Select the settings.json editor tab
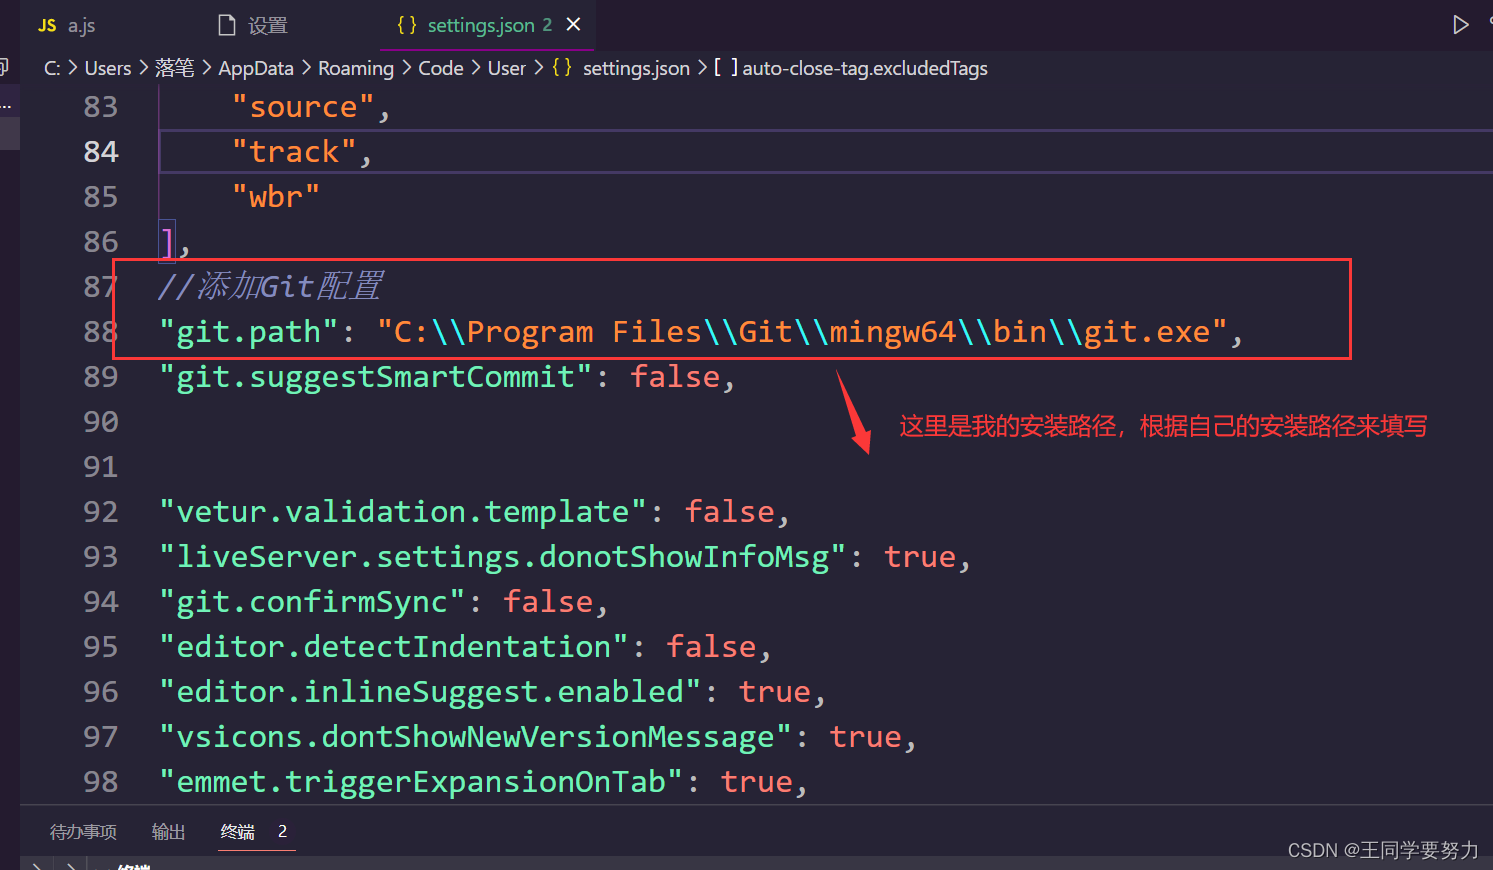The image size is (1493, 870). pyautogui.click(x=488, y=25)
